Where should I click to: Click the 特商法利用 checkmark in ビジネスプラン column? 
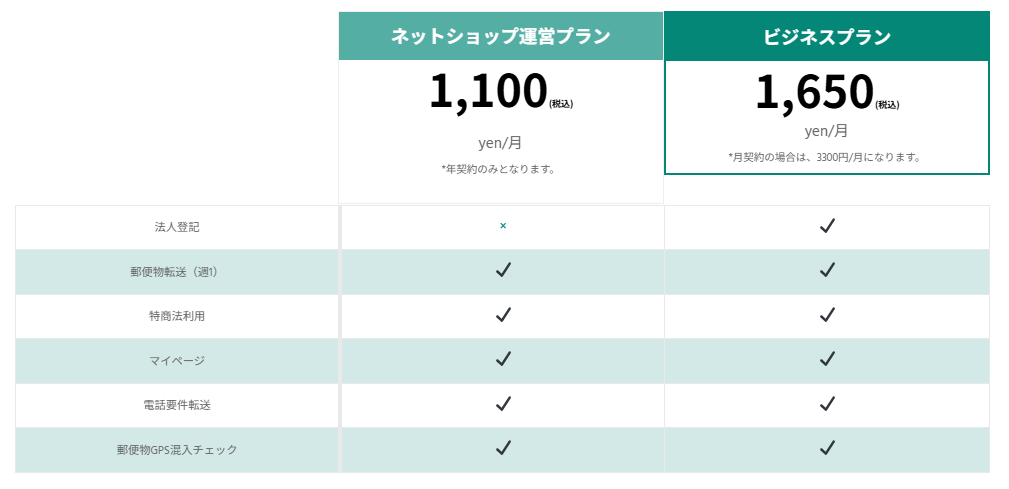click(827, 315)
